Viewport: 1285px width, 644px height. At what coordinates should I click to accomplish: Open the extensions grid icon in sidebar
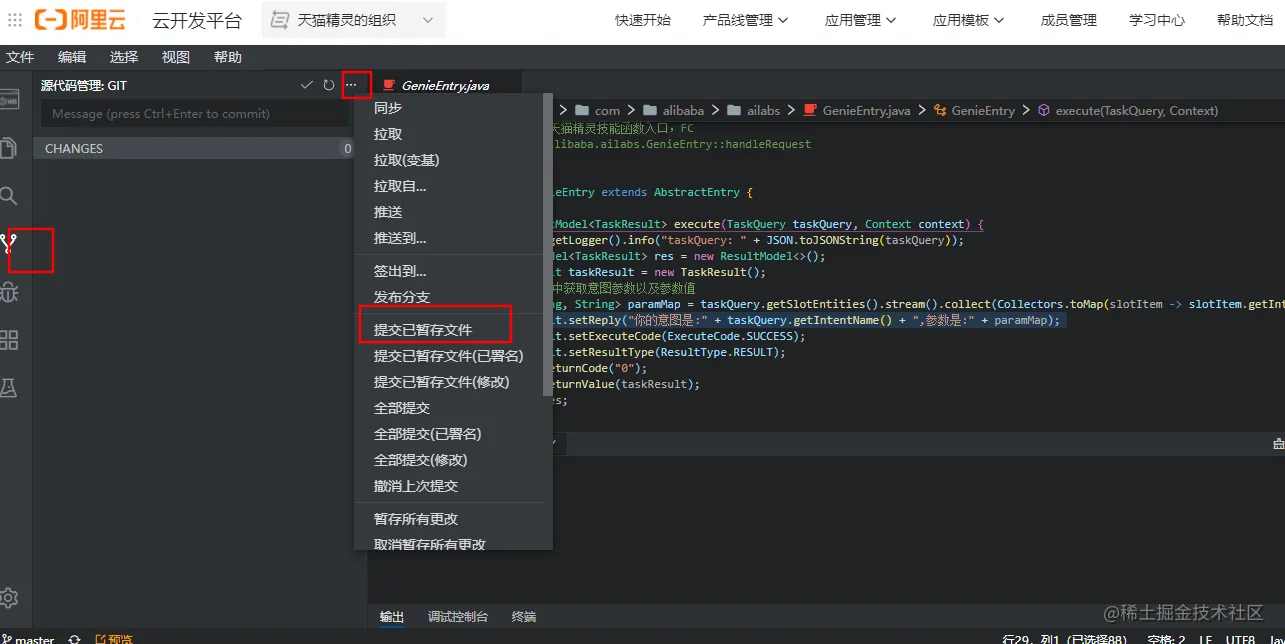pos(9,340)
